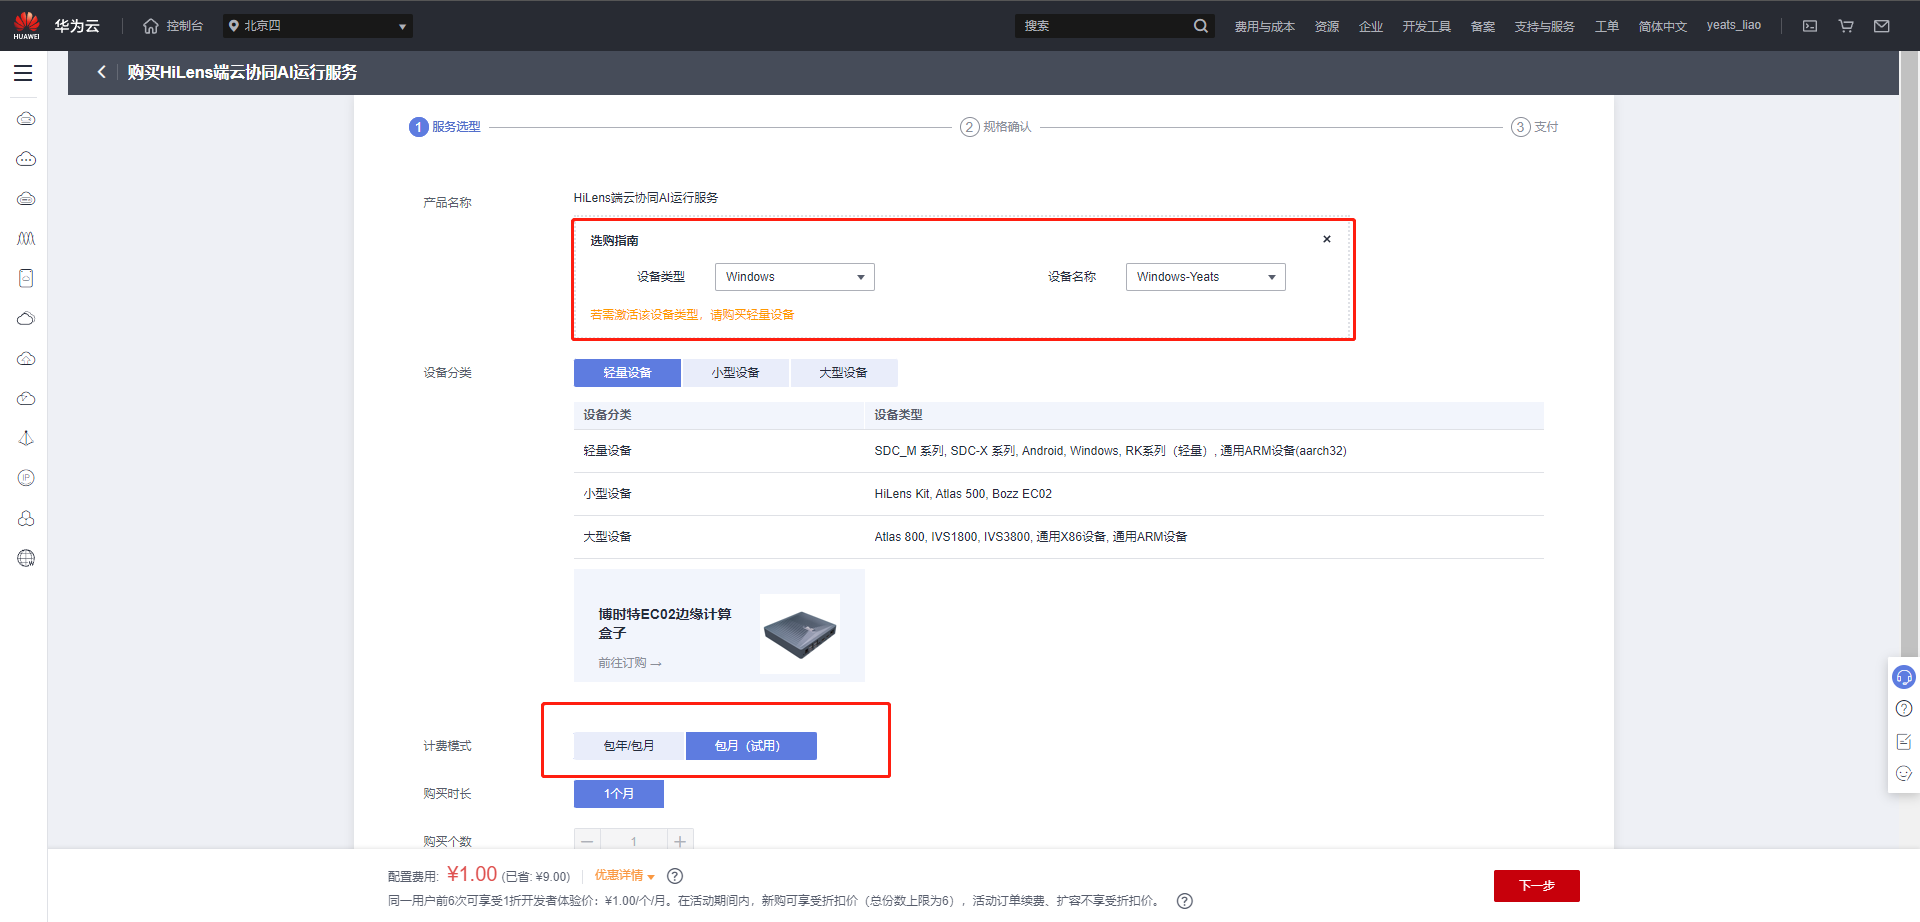This screenshot has width=1920, height=922.
Task: Open the Developer Tools menu
Action: coord(1426,26)
